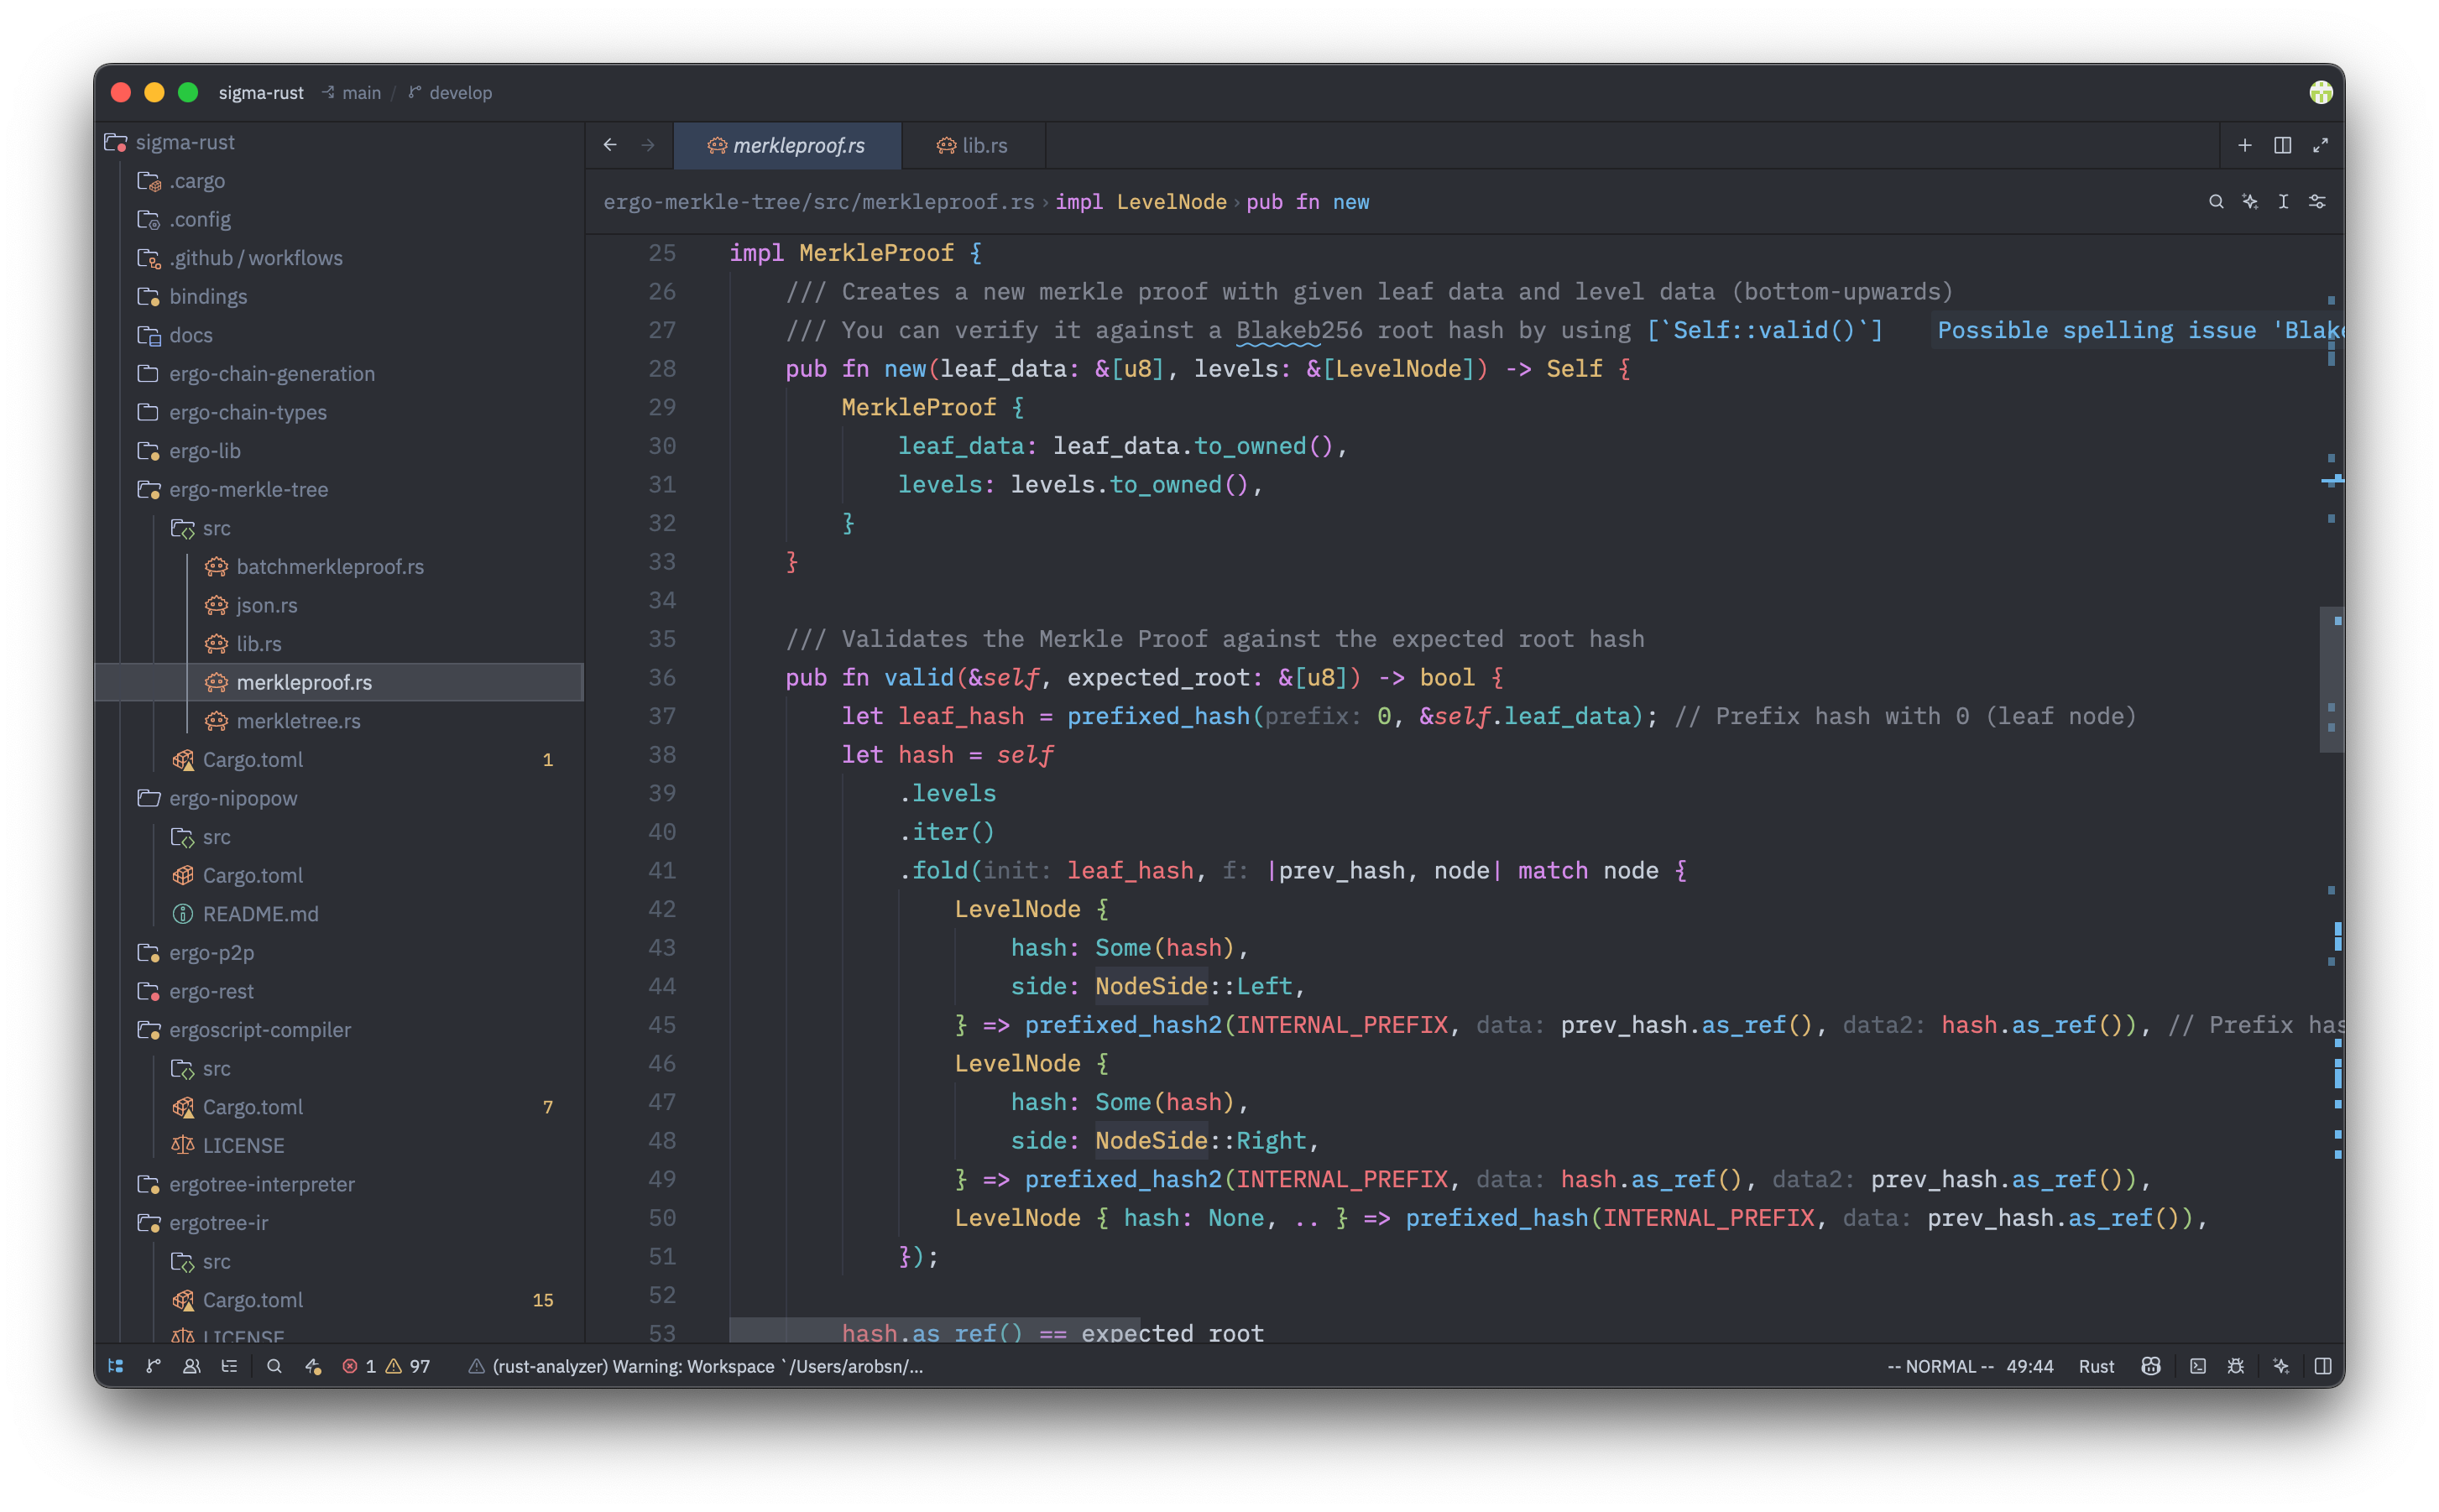The width and height of the screenshot is (2439, 1512).
Task: Click breadcrumb impl LevelNode
Action: 1141,201
